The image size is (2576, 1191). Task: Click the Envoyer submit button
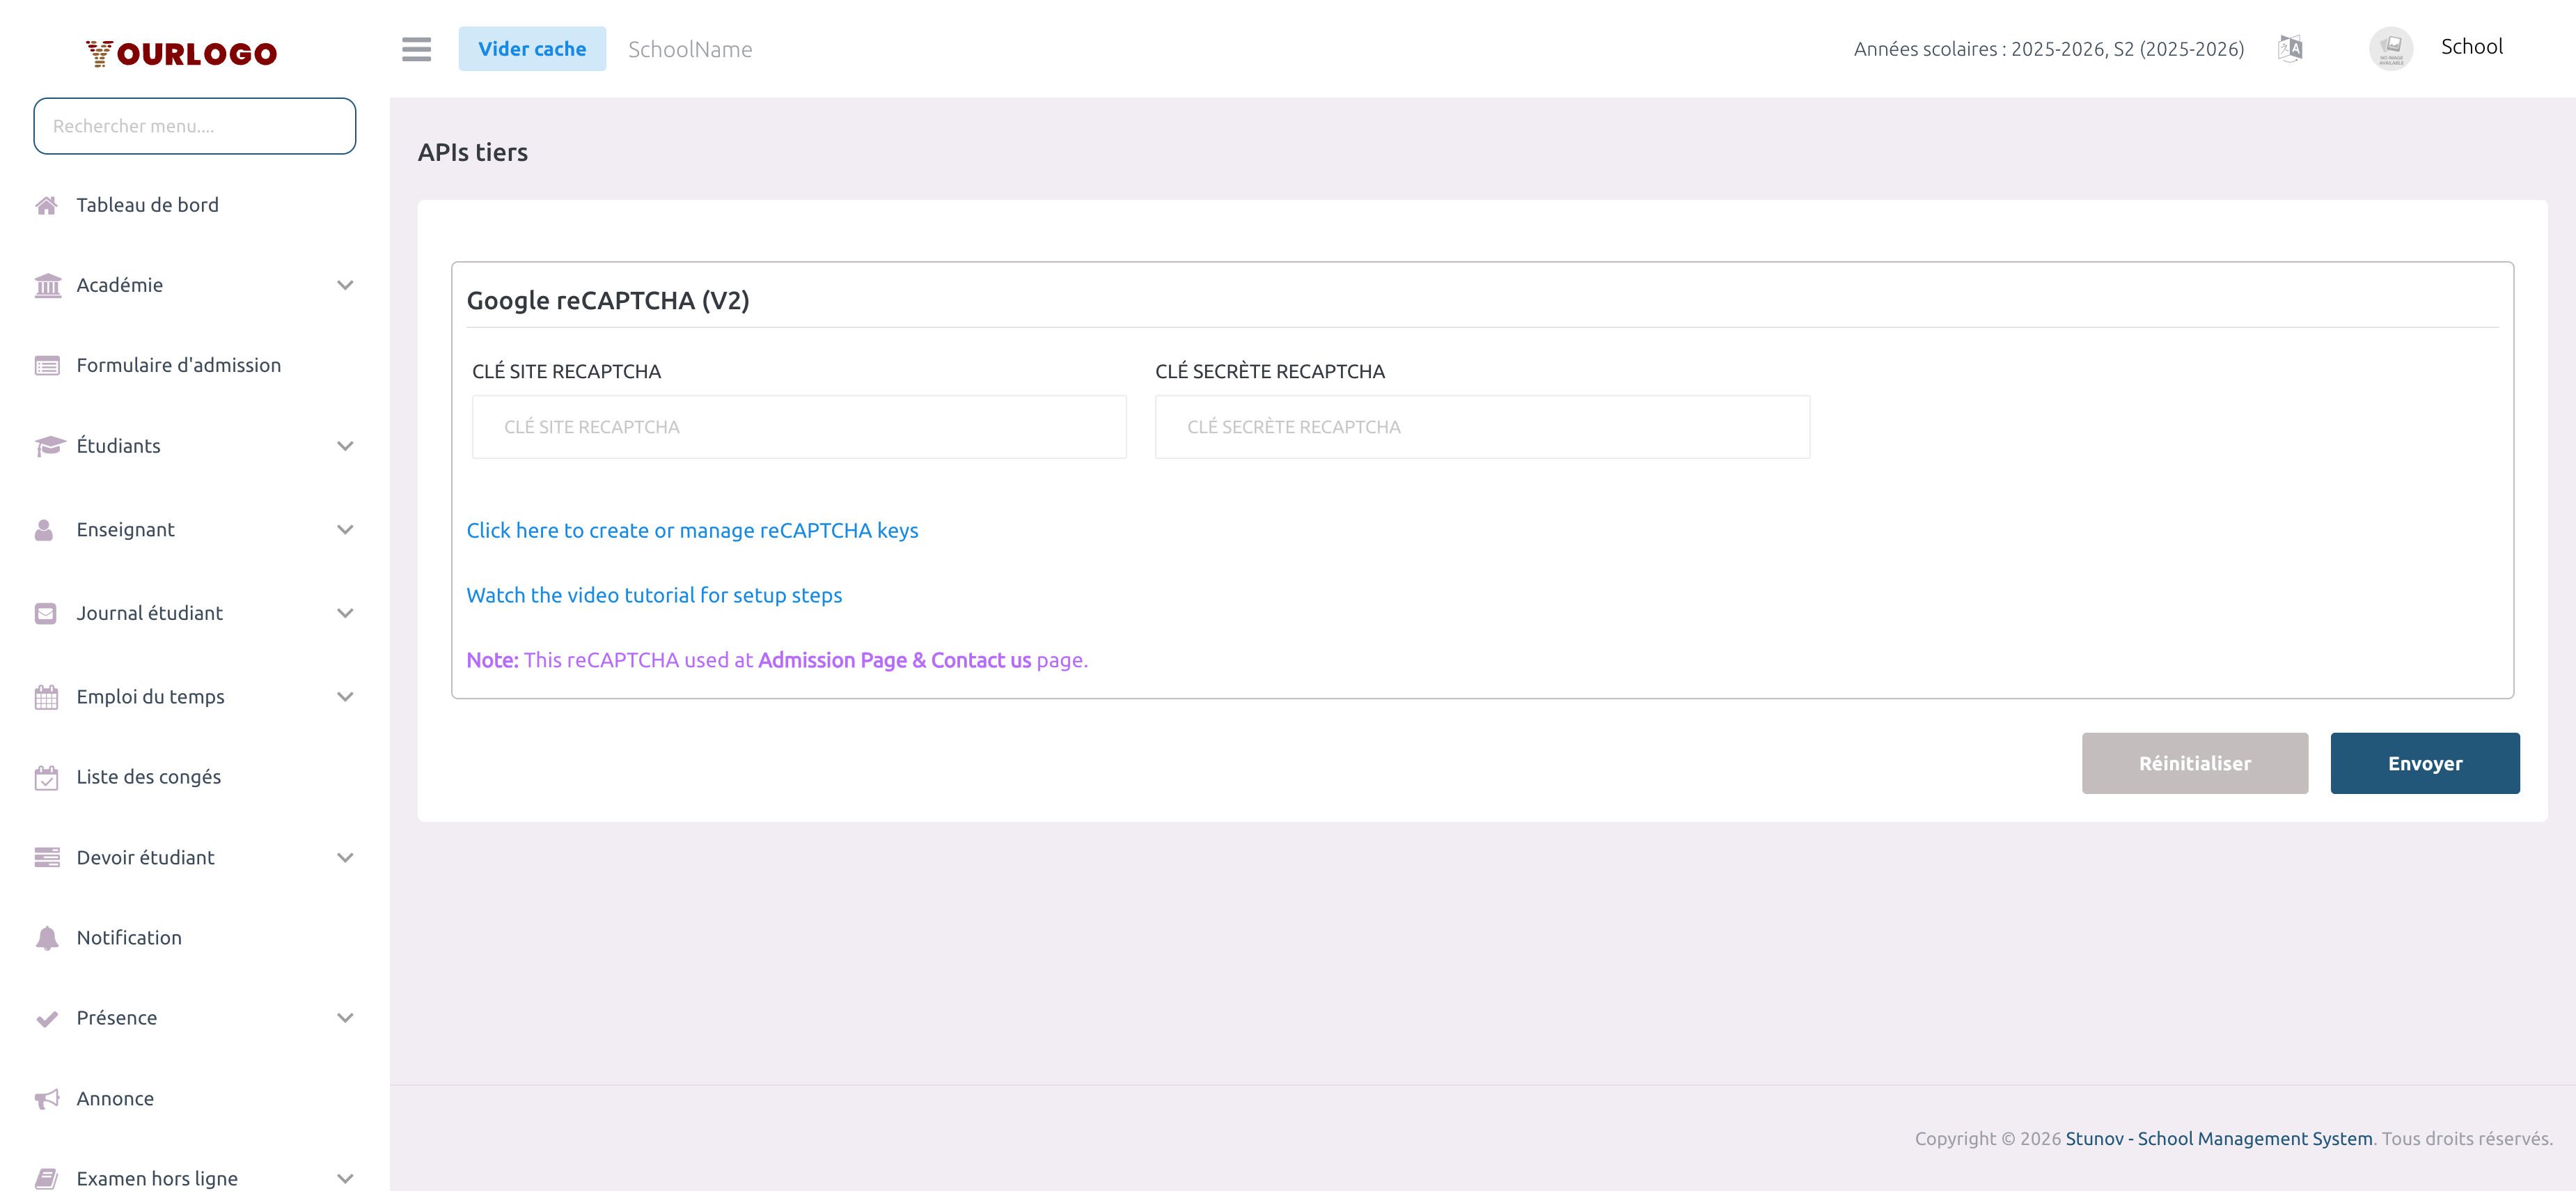pos(2424,763)
